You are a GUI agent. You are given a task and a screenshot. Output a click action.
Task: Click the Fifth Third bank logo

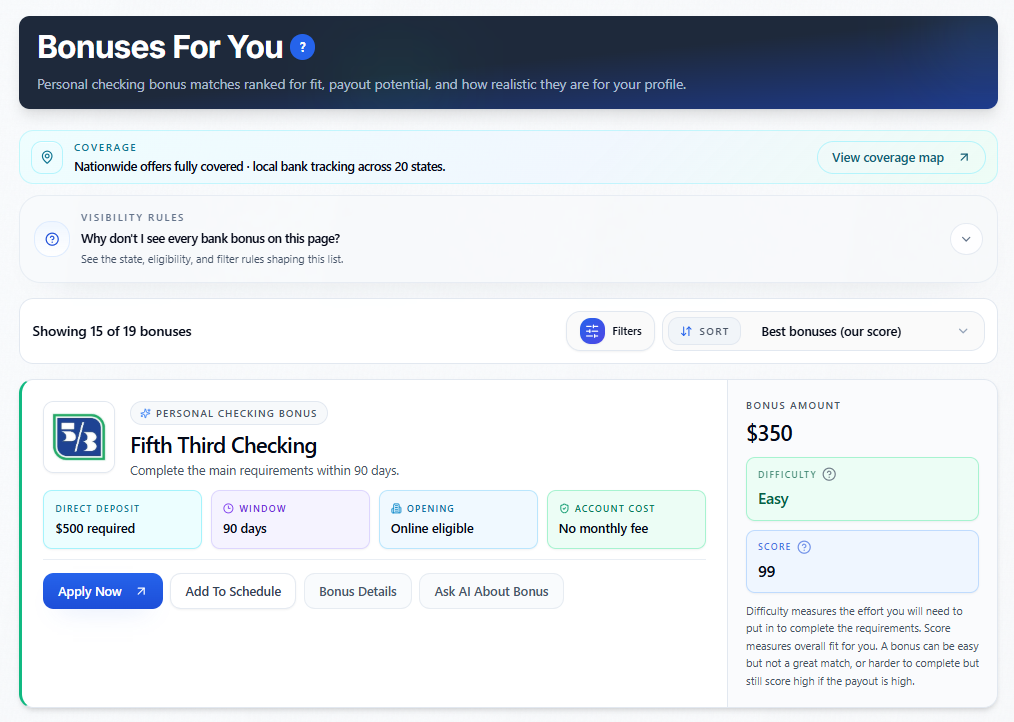tap(79, 437)
